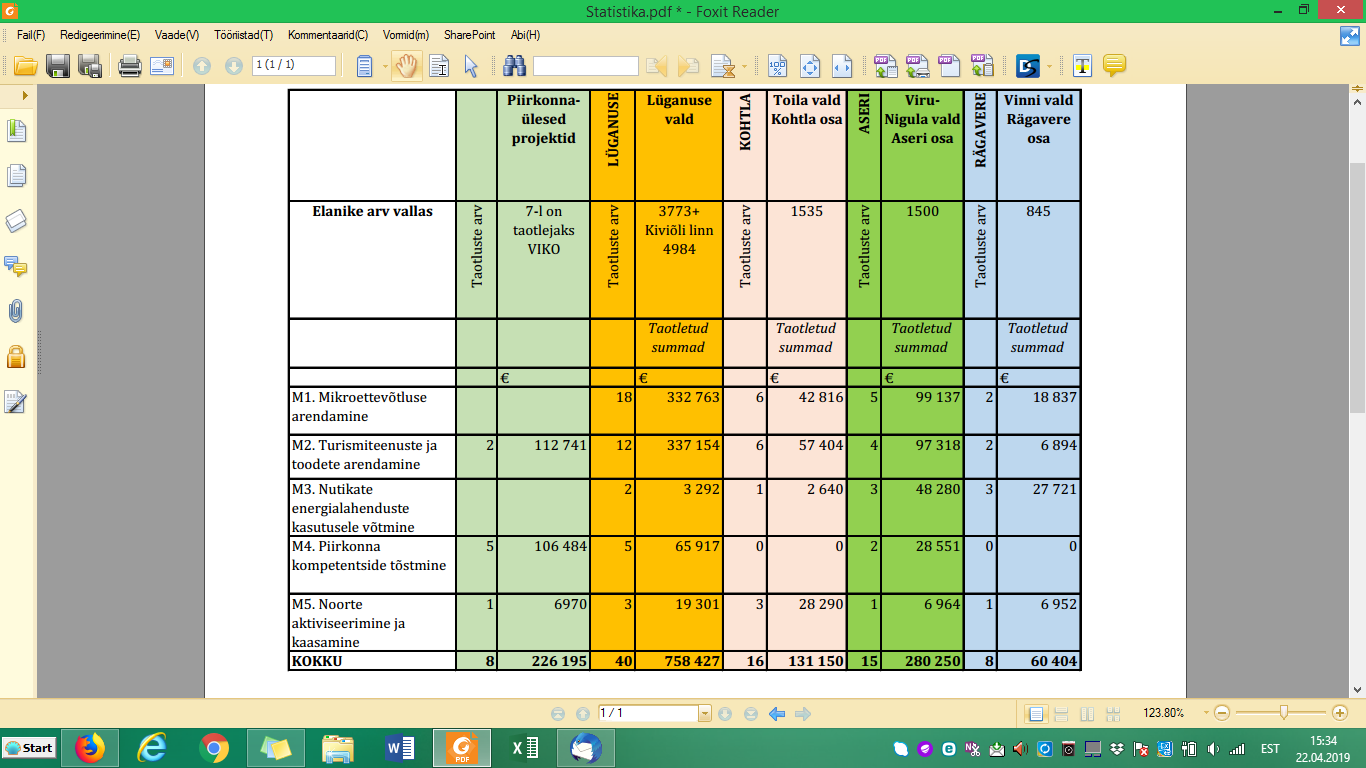
Task: Open the Tööriistad(T) menu
Action: (243, 35)
